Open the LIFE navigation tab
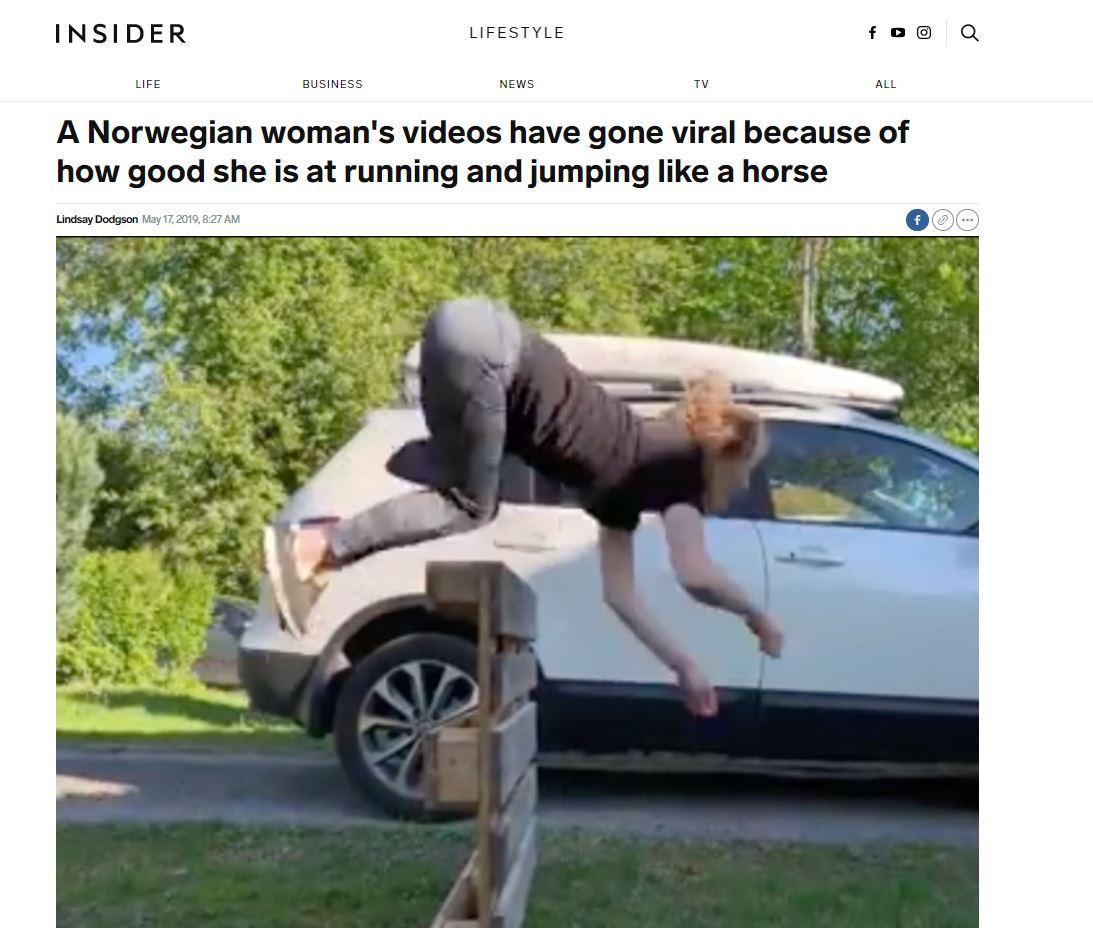Screen dimensions: 1093x937 pos(148,84)
